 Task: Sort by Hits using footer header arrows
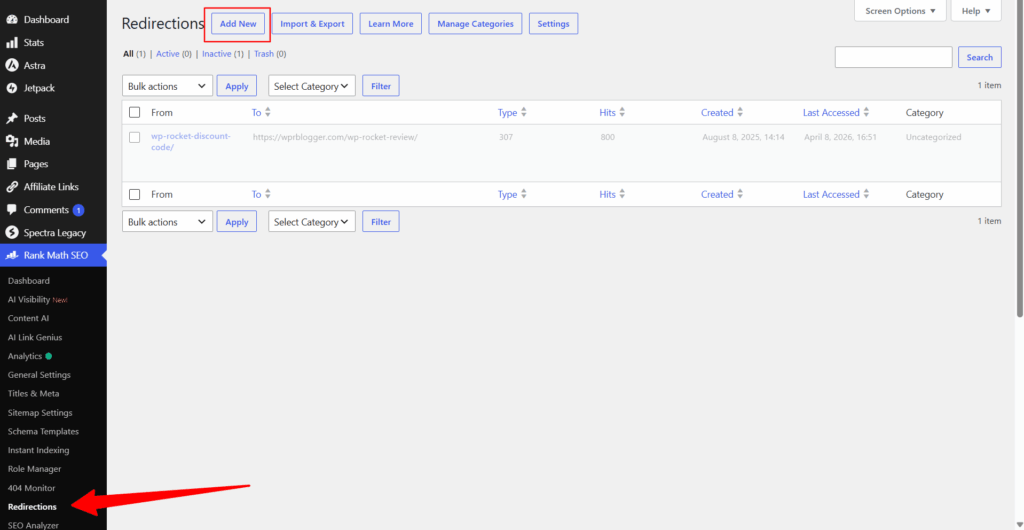click(622, 195)
